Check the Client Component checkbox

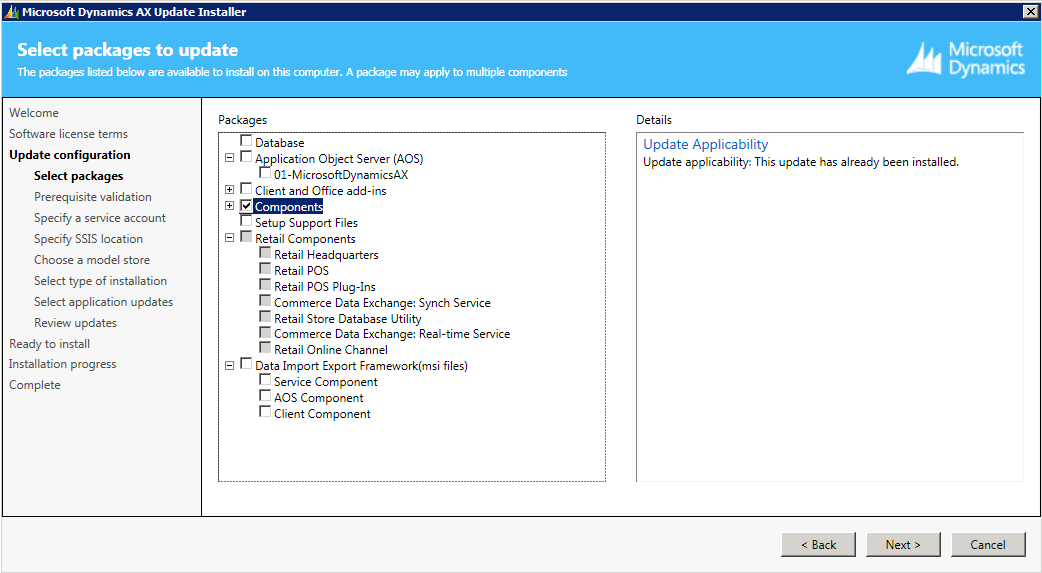point(265,413)
